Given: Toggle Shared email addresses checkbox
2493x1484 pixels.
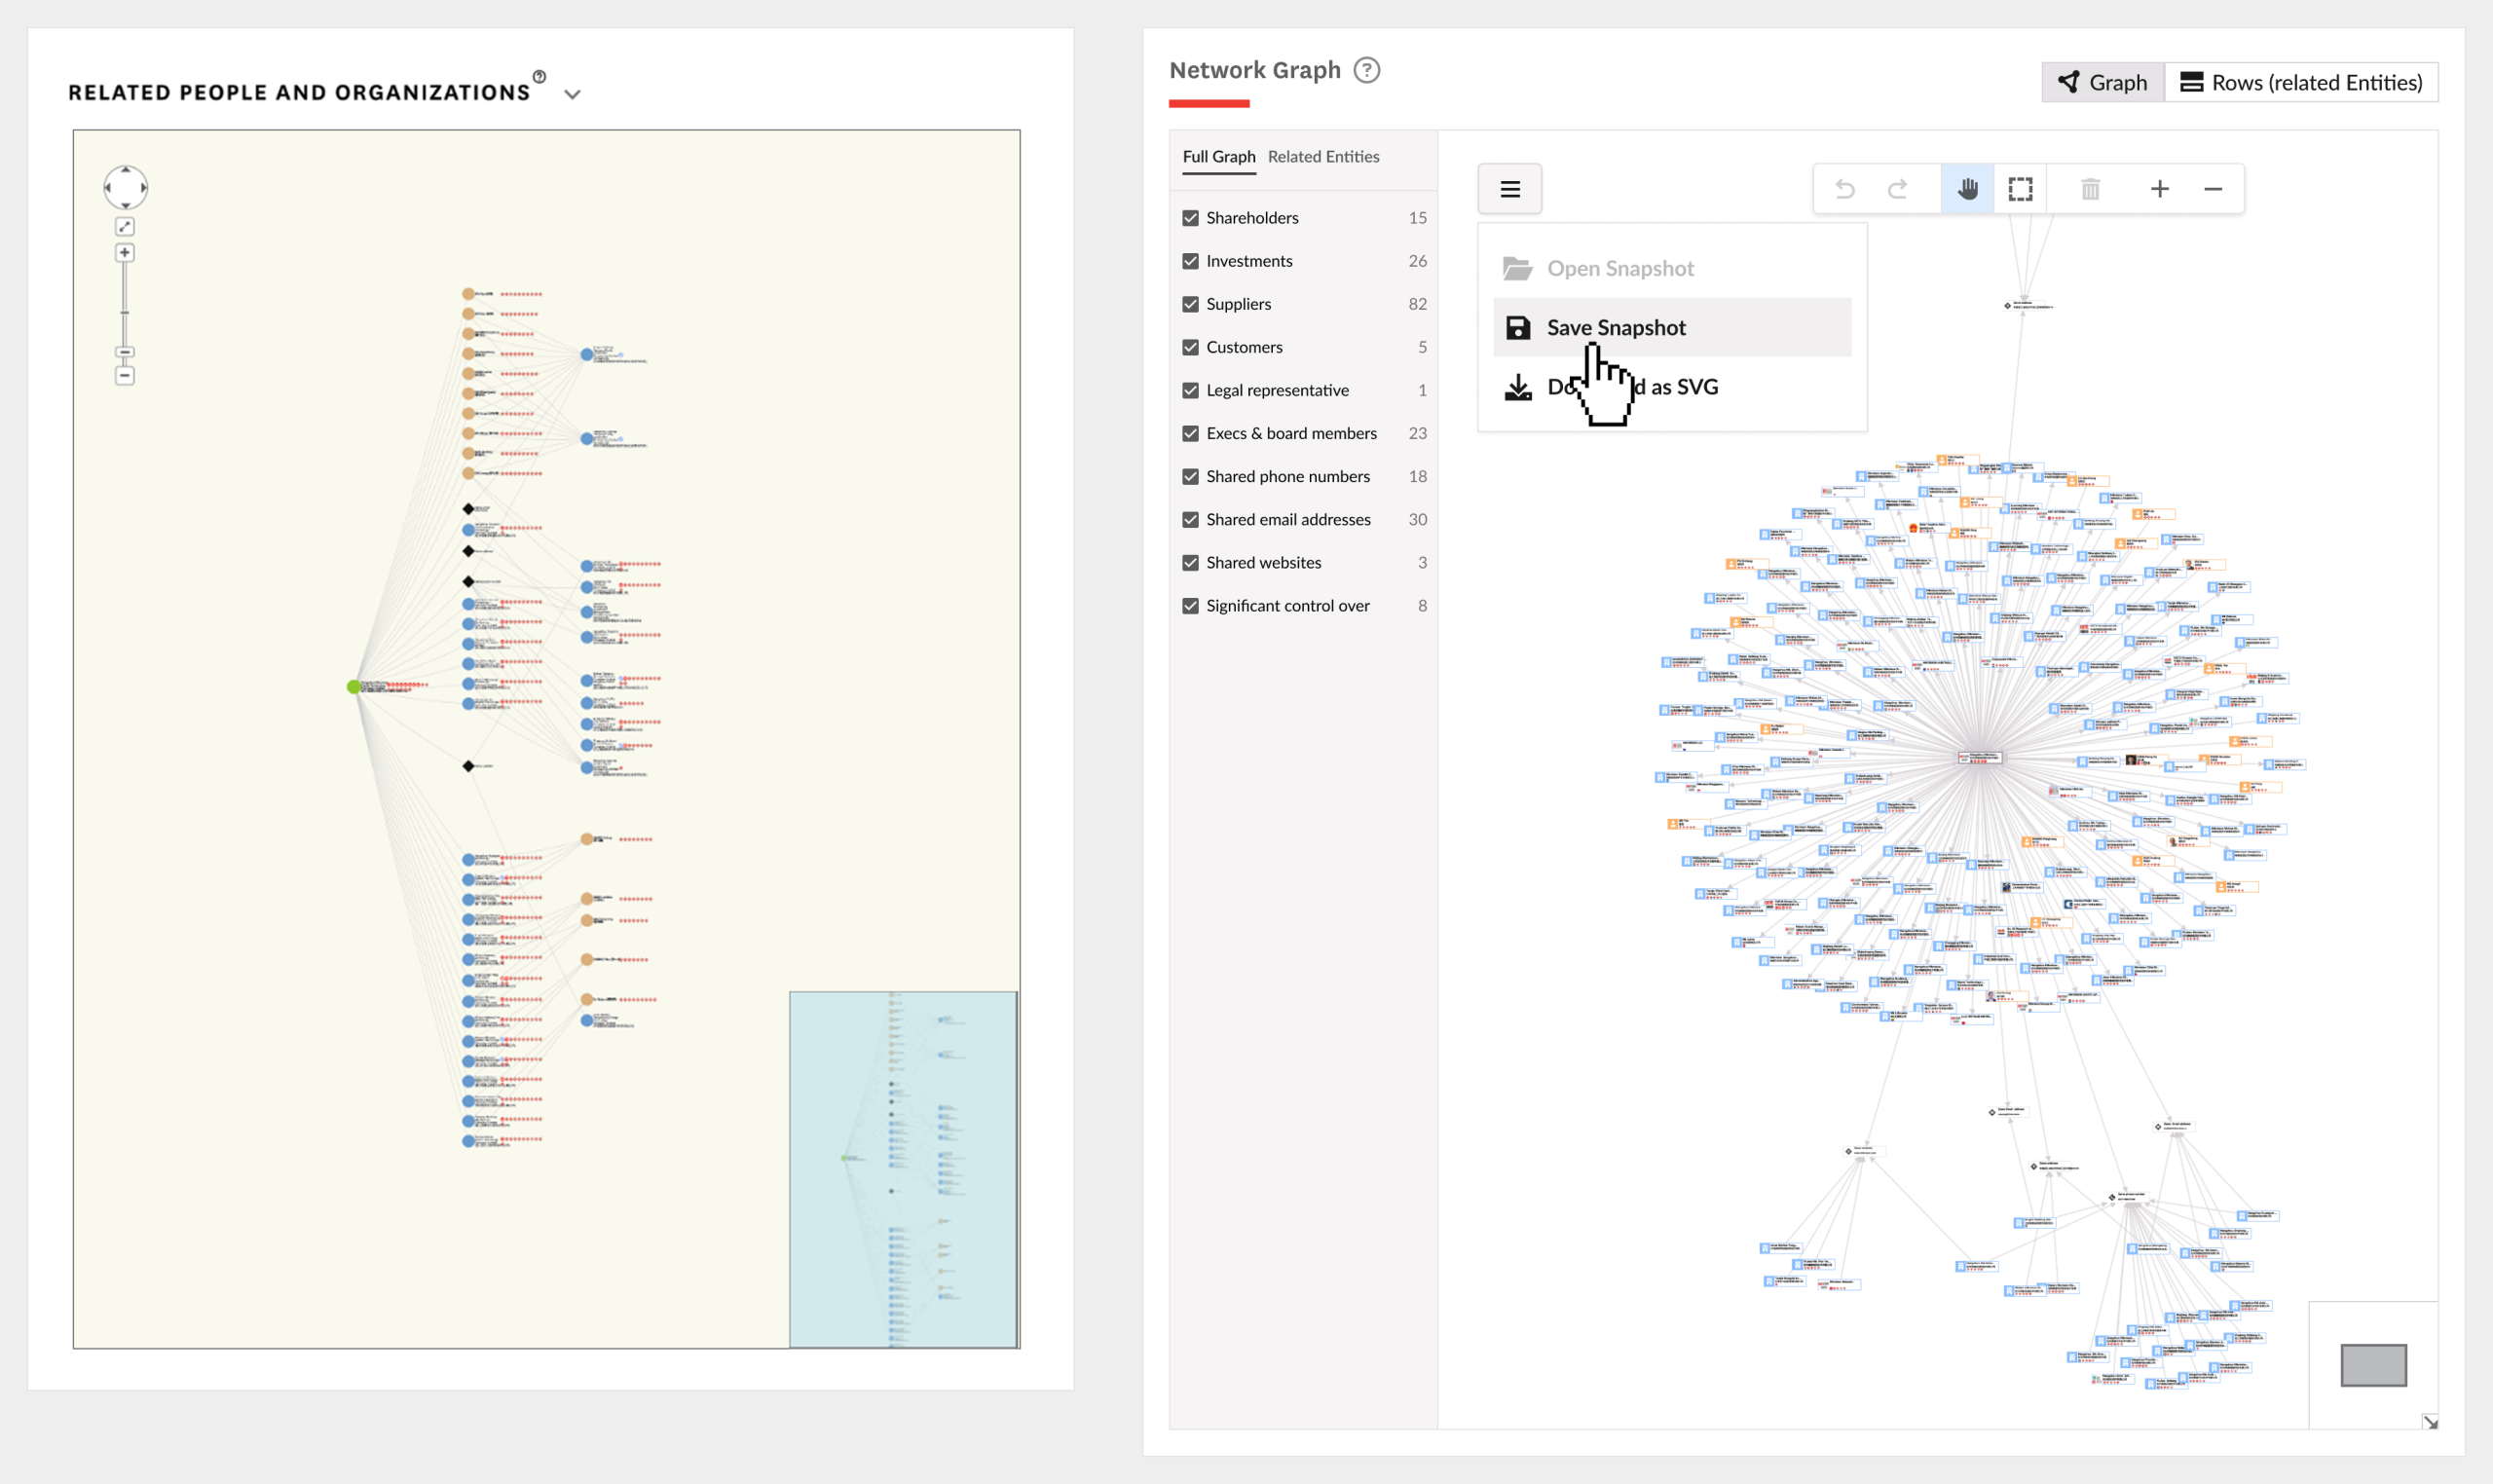Looking at the screenshot, I should tap(1190, 519).
